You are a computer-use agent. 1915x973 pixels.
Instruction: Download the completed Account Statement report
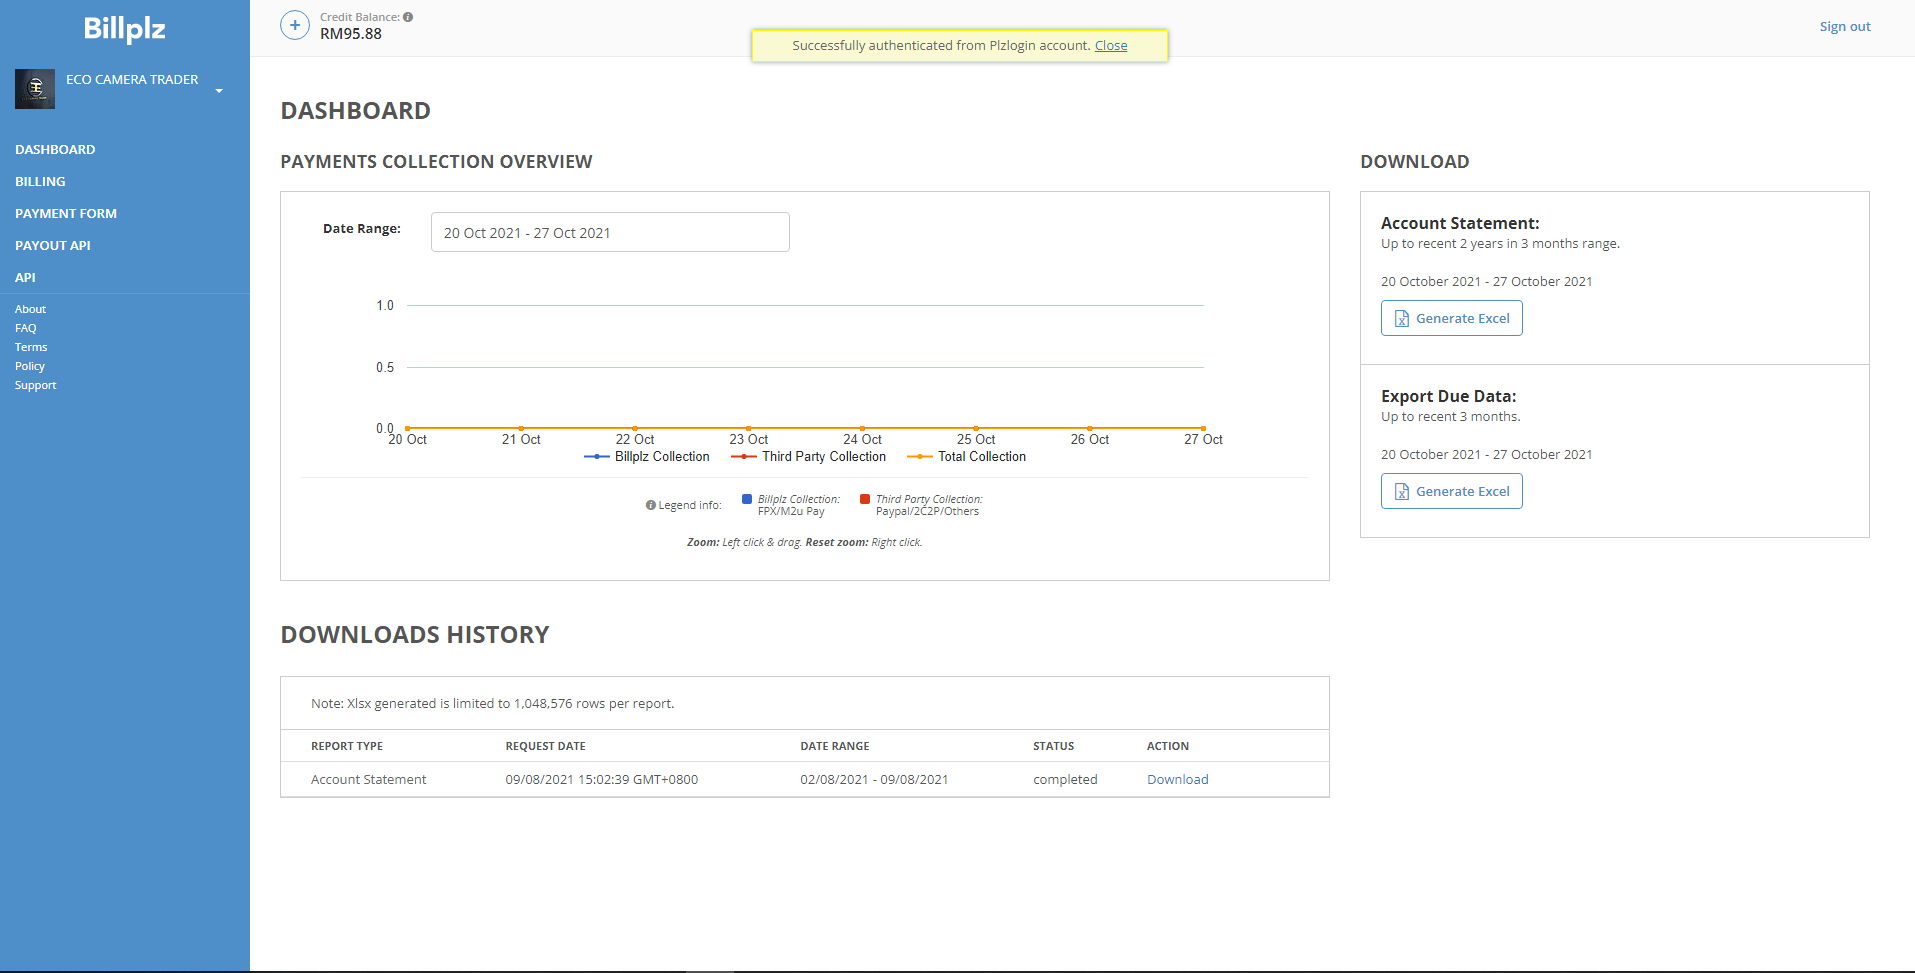coord(1177,779)
